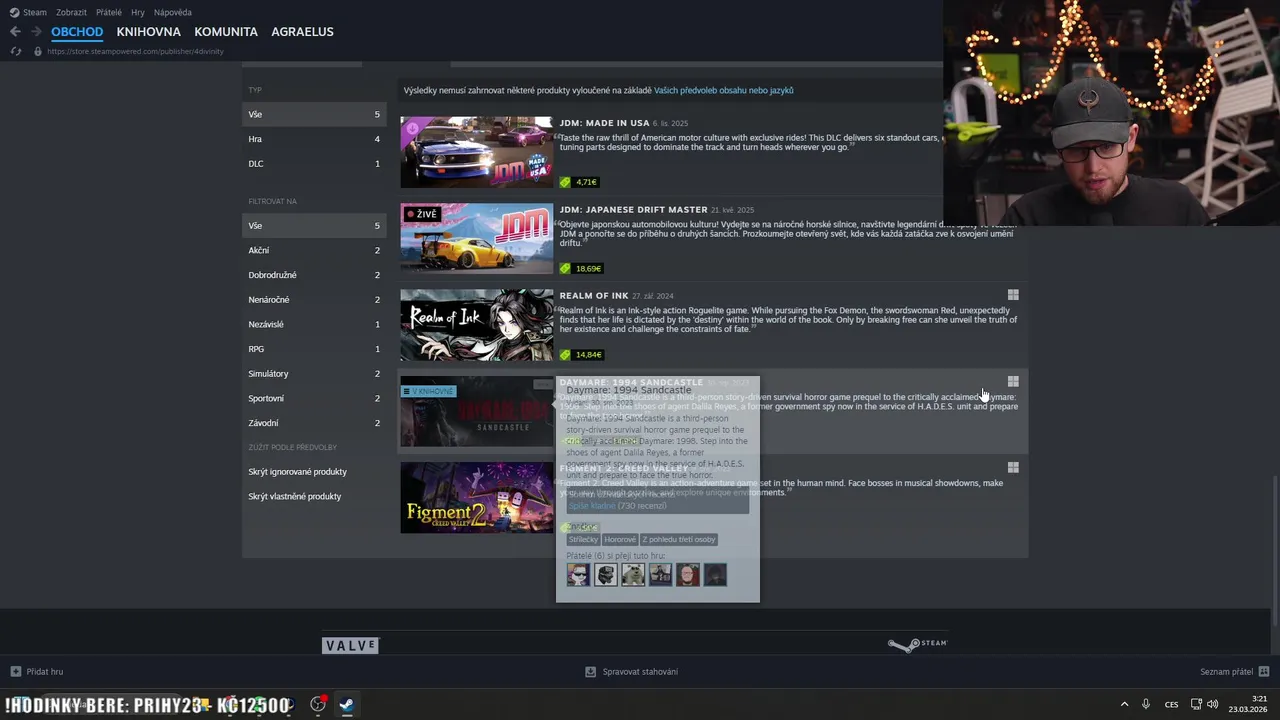Screen dimensions: 1280x720
Task: Click the Realm of Ink thumbnail
Action: [x=476, y=325]
